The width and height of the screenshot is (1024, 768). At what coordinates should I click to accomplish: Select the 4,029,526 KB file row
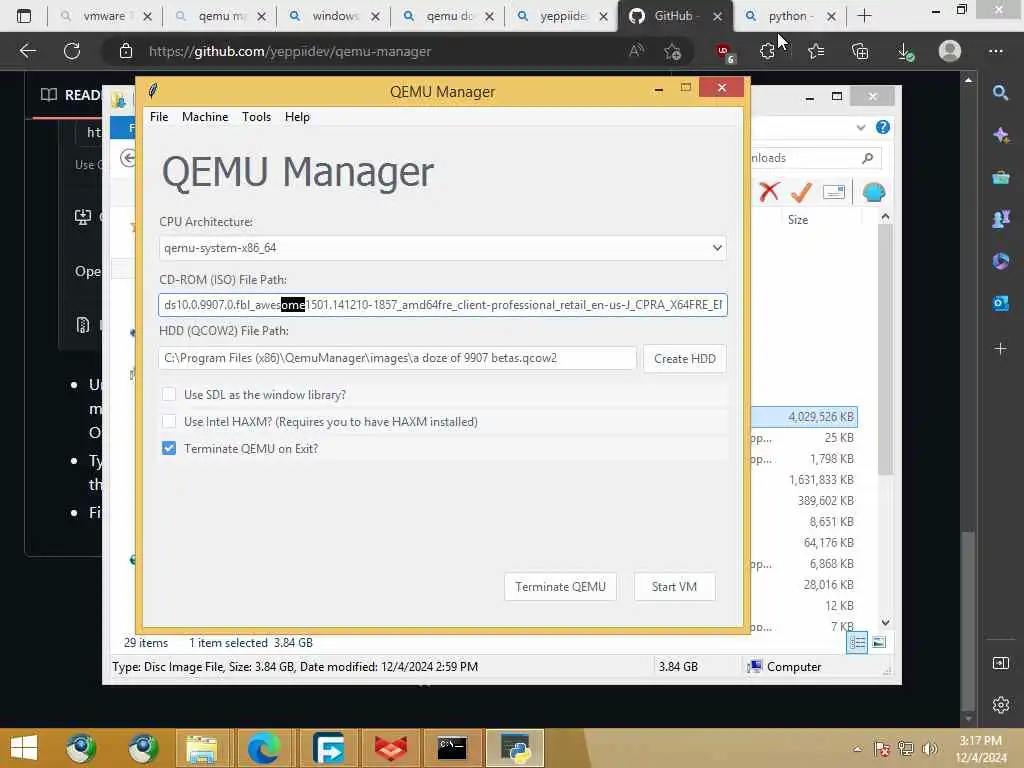[x=803, y=417]
